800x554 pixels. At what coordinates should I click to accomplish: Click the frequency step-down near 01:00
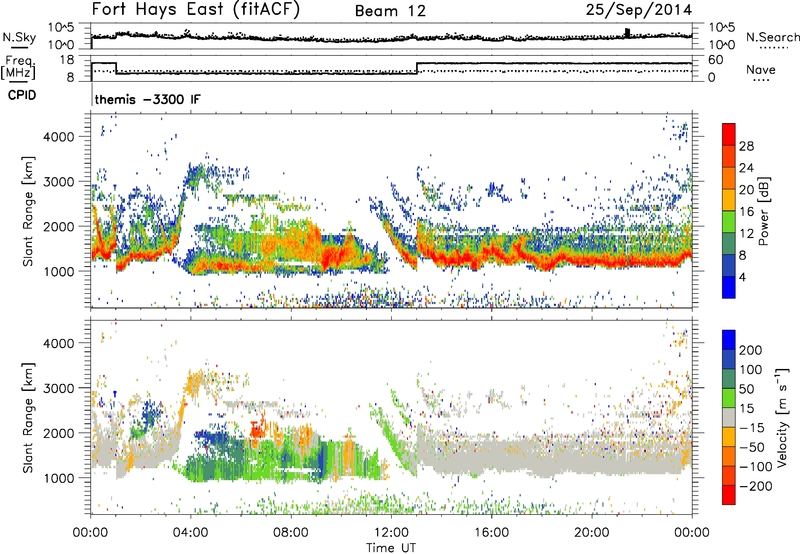(x=116, y=68)
